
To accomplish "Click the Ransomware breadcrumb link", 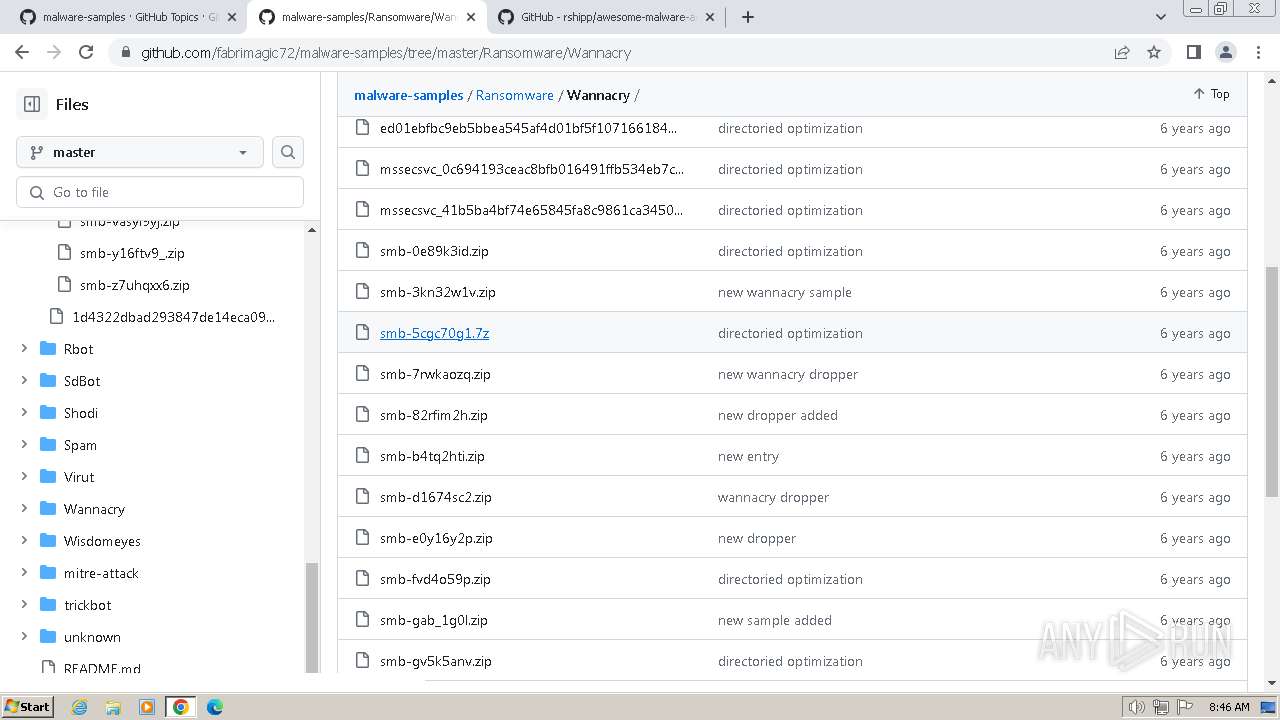I will [514, 95].
